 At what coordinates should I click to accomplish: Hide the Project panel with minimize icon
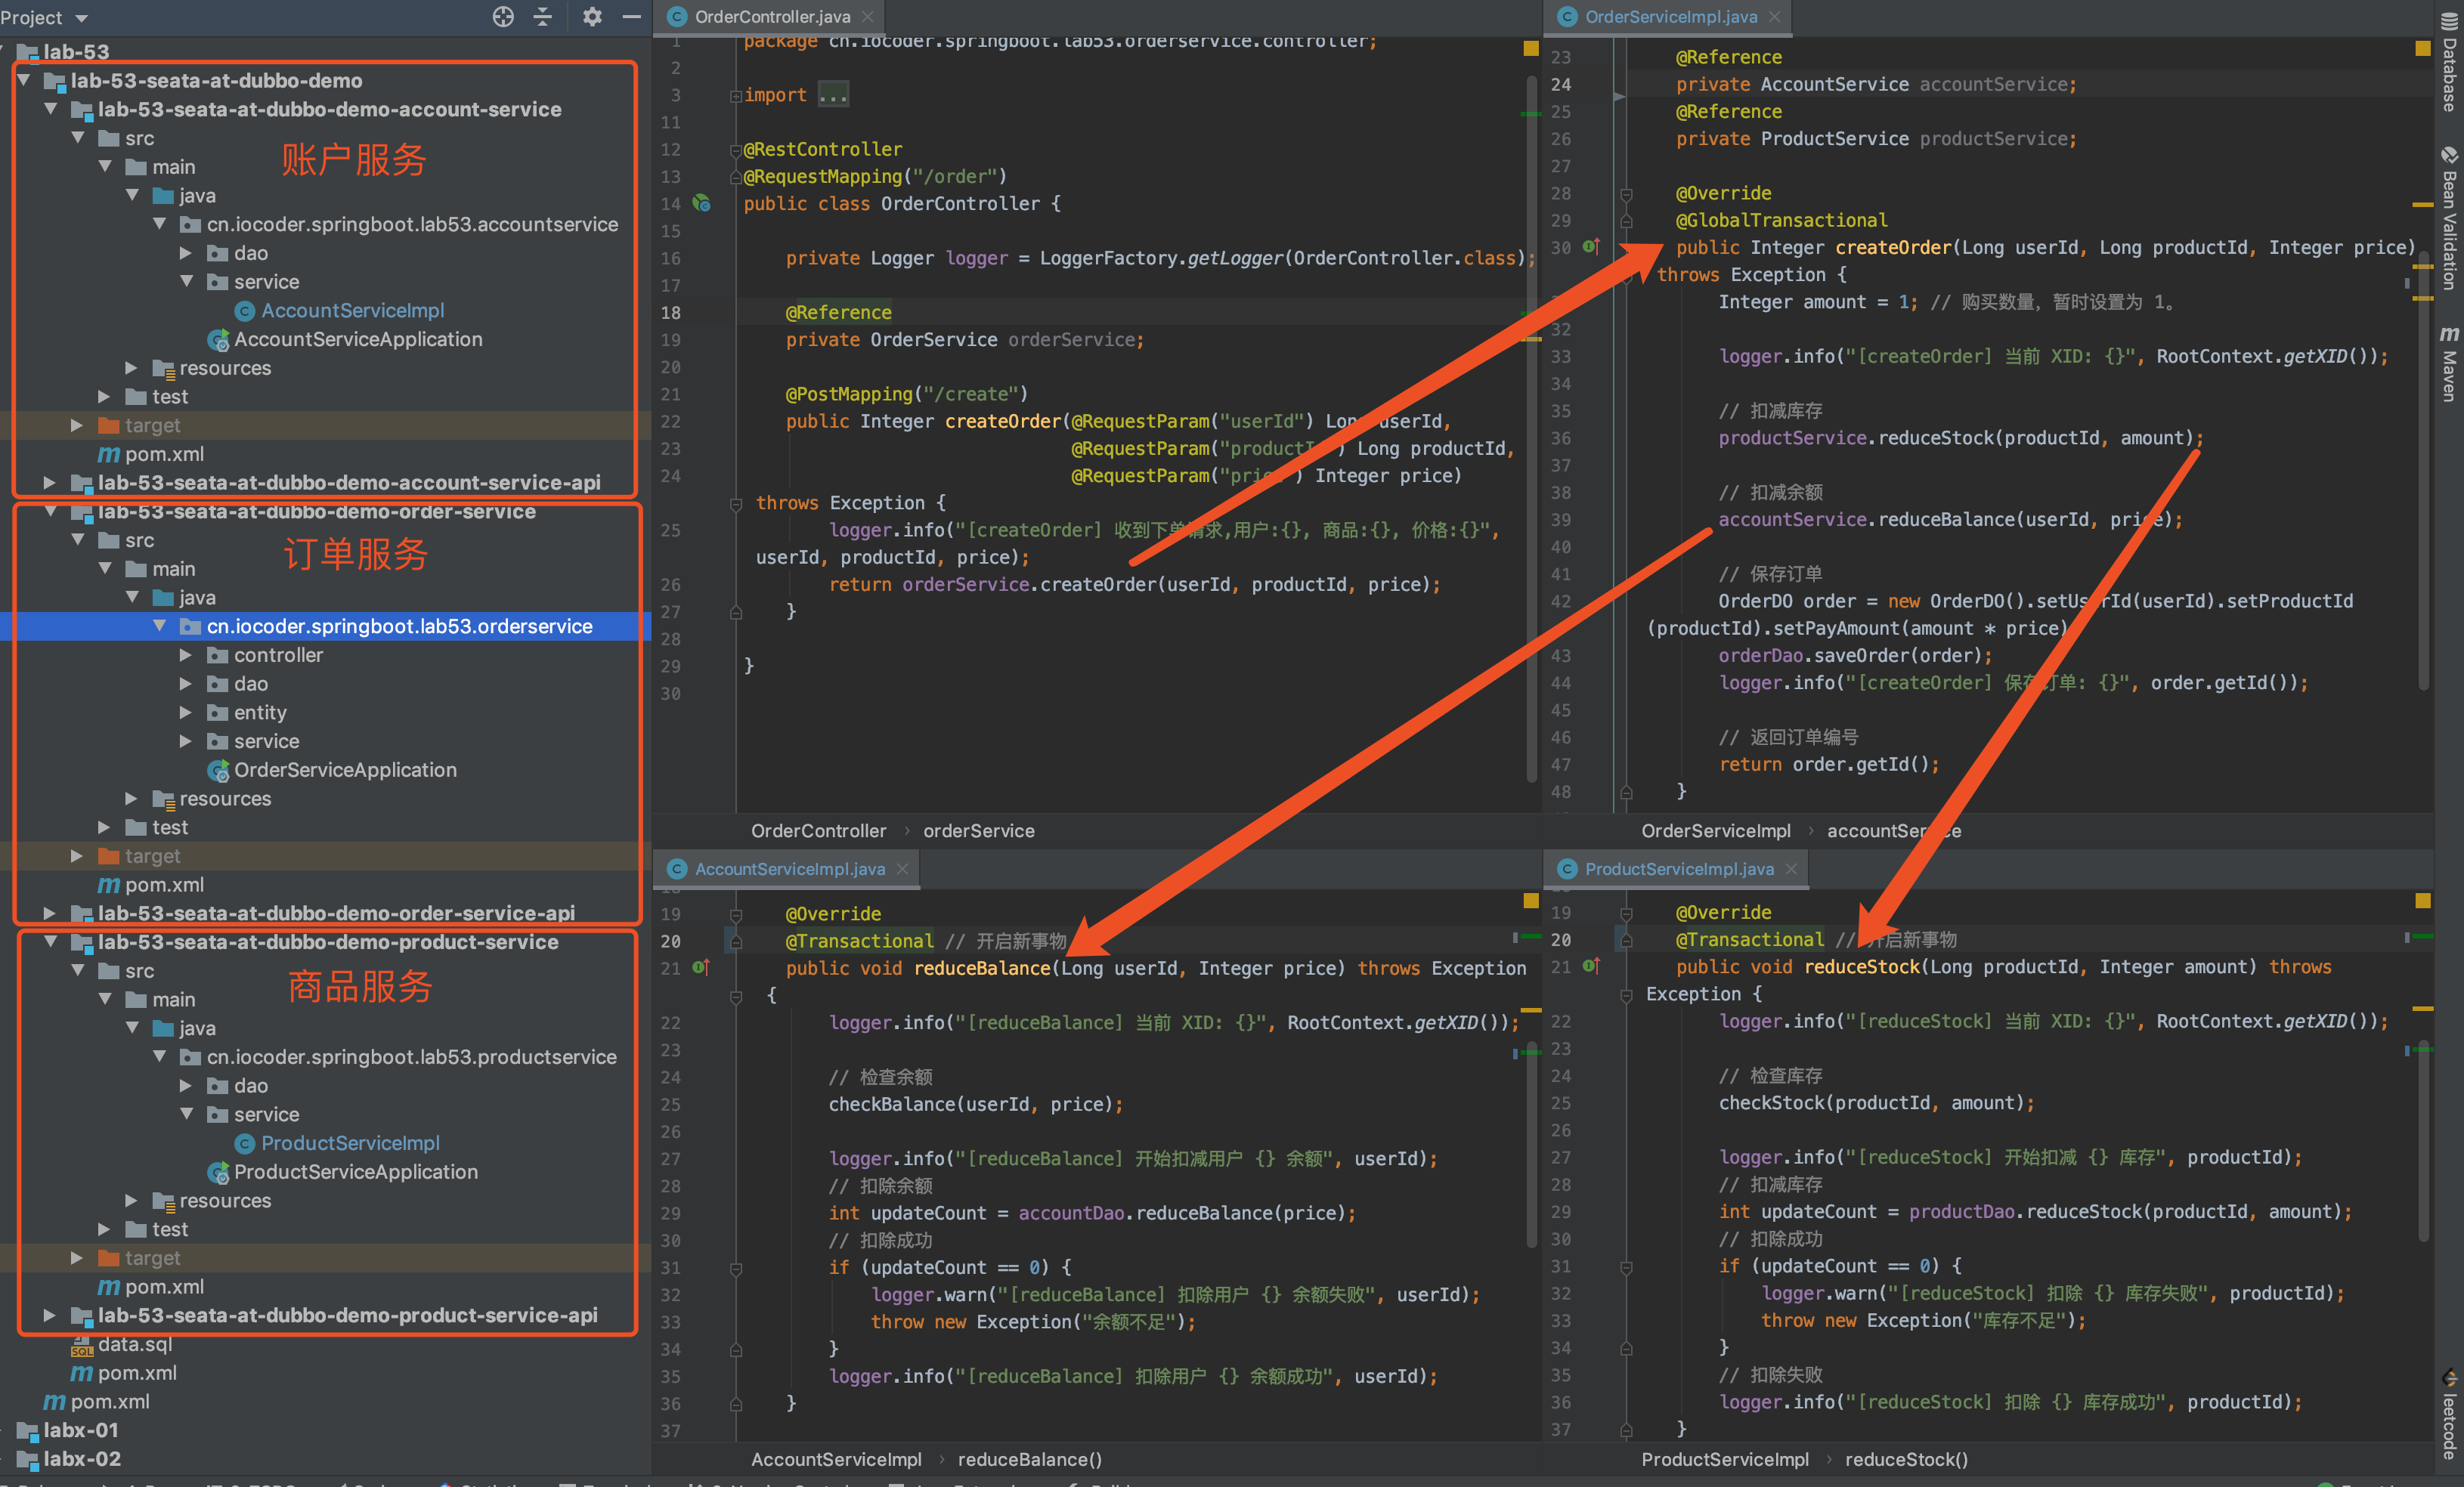coord(631,16)
